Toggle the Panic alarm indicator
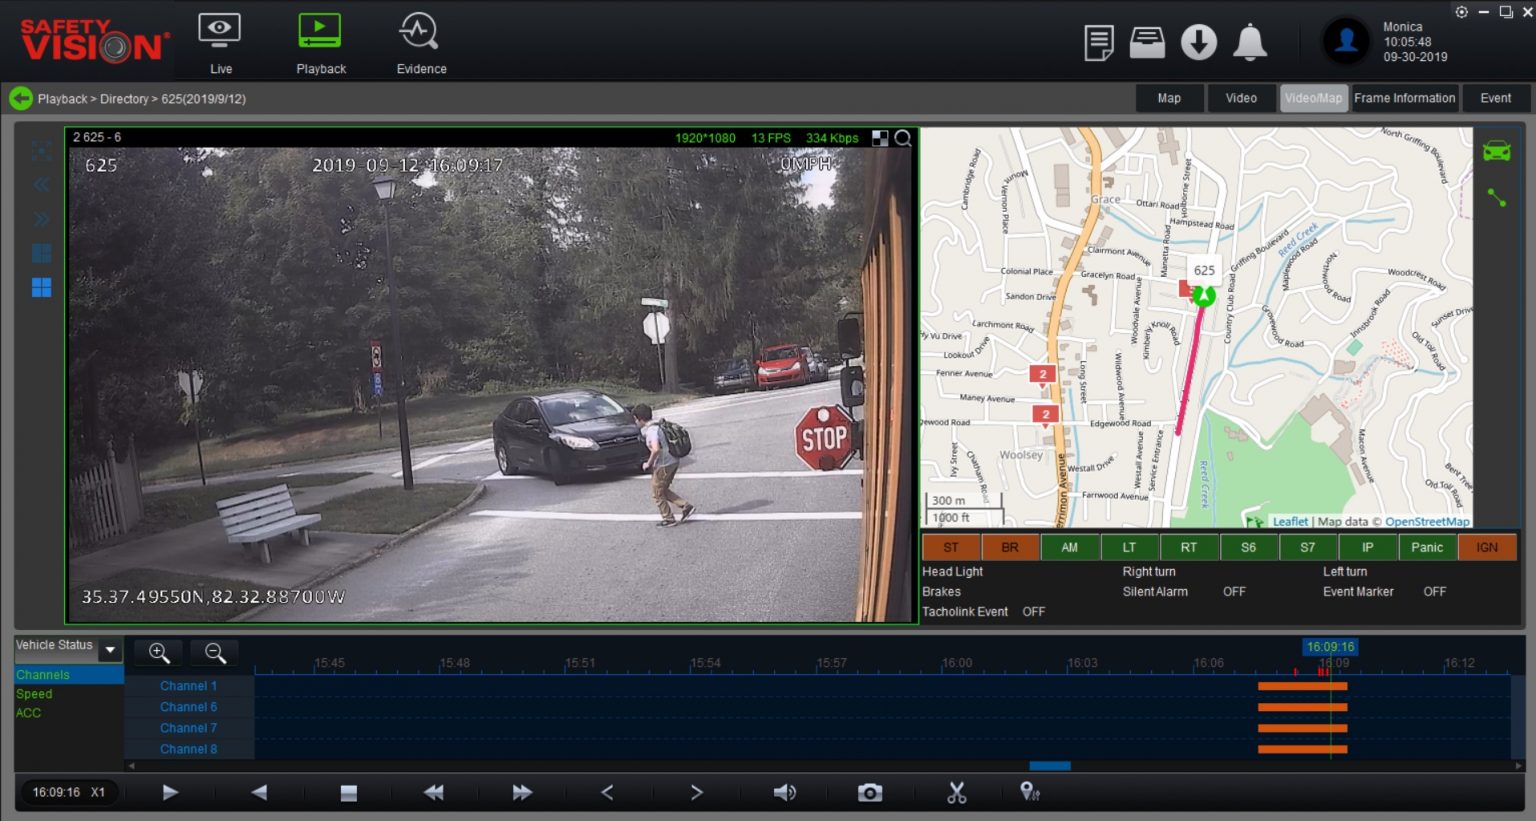 pyautogui.click(x=1427, y=547)
